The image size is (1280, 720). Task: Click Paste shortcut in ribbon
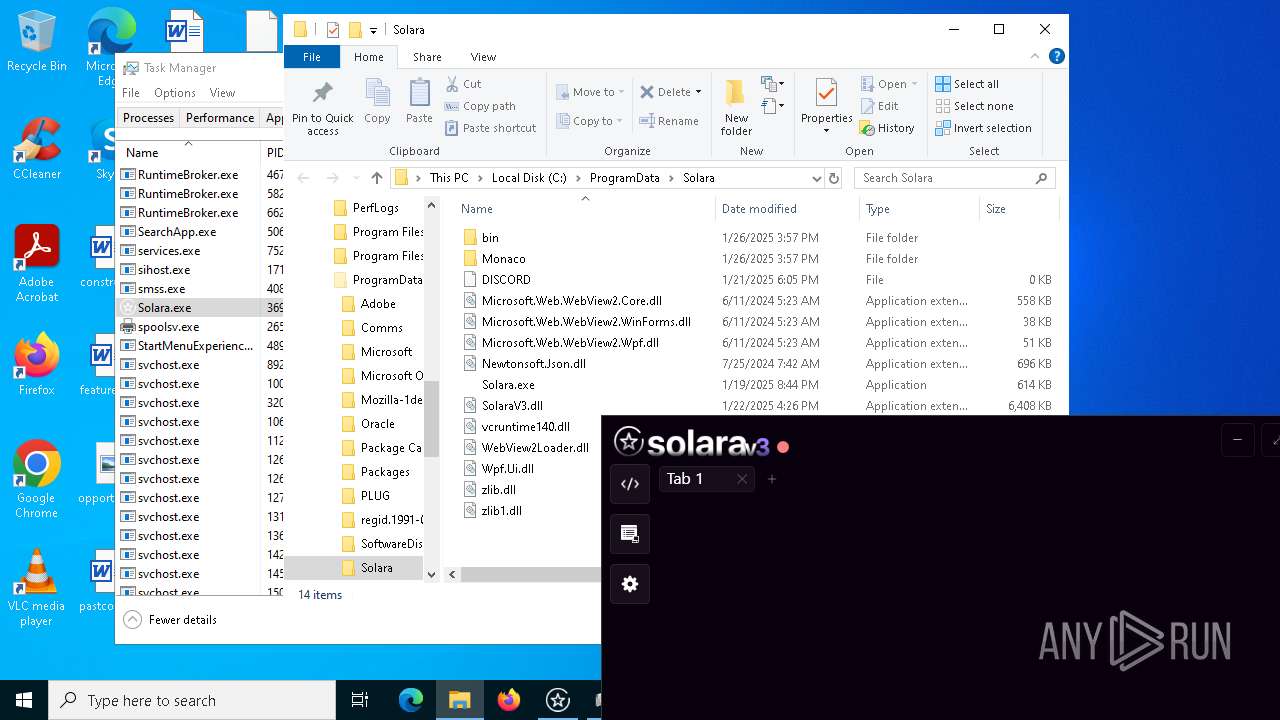[x=490, y=128]
